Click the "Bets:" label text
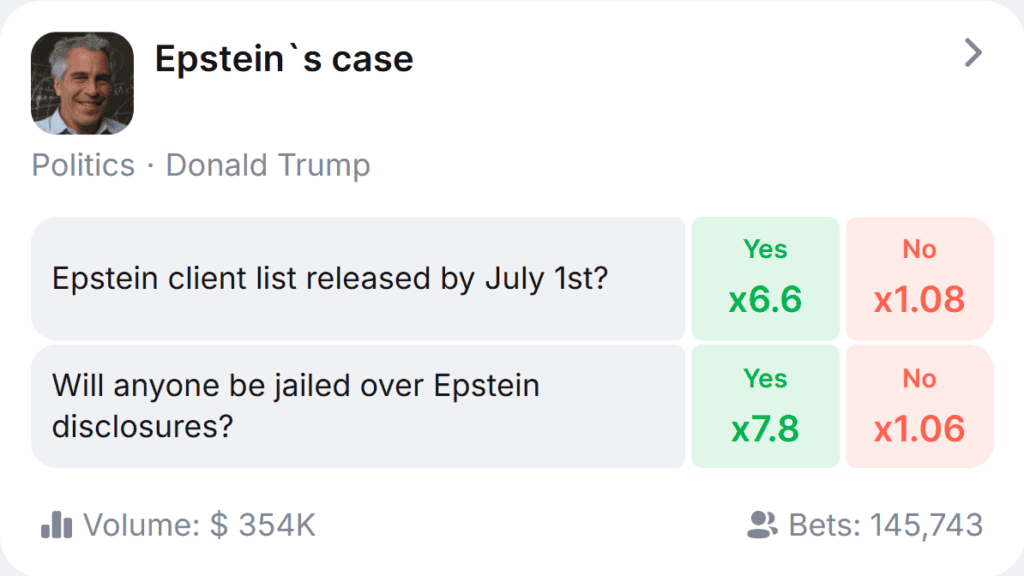The width and height of the screenshot is (1024, 576). (x=824, y=525)
